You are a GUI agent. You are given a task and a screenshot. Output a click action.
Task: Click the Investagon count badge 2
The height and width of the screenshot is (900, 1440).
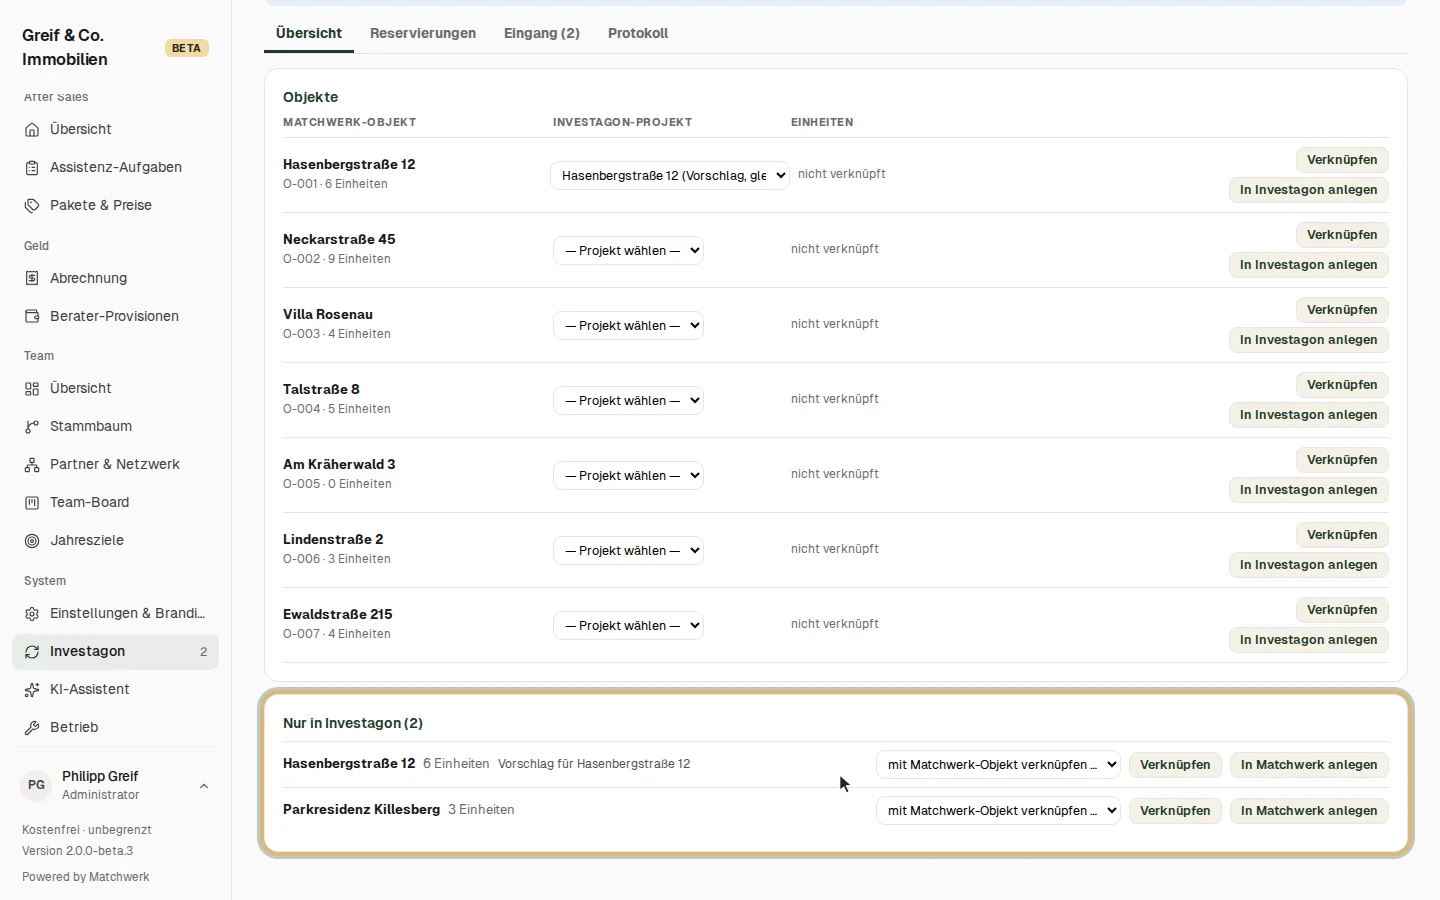coord(203,652)
